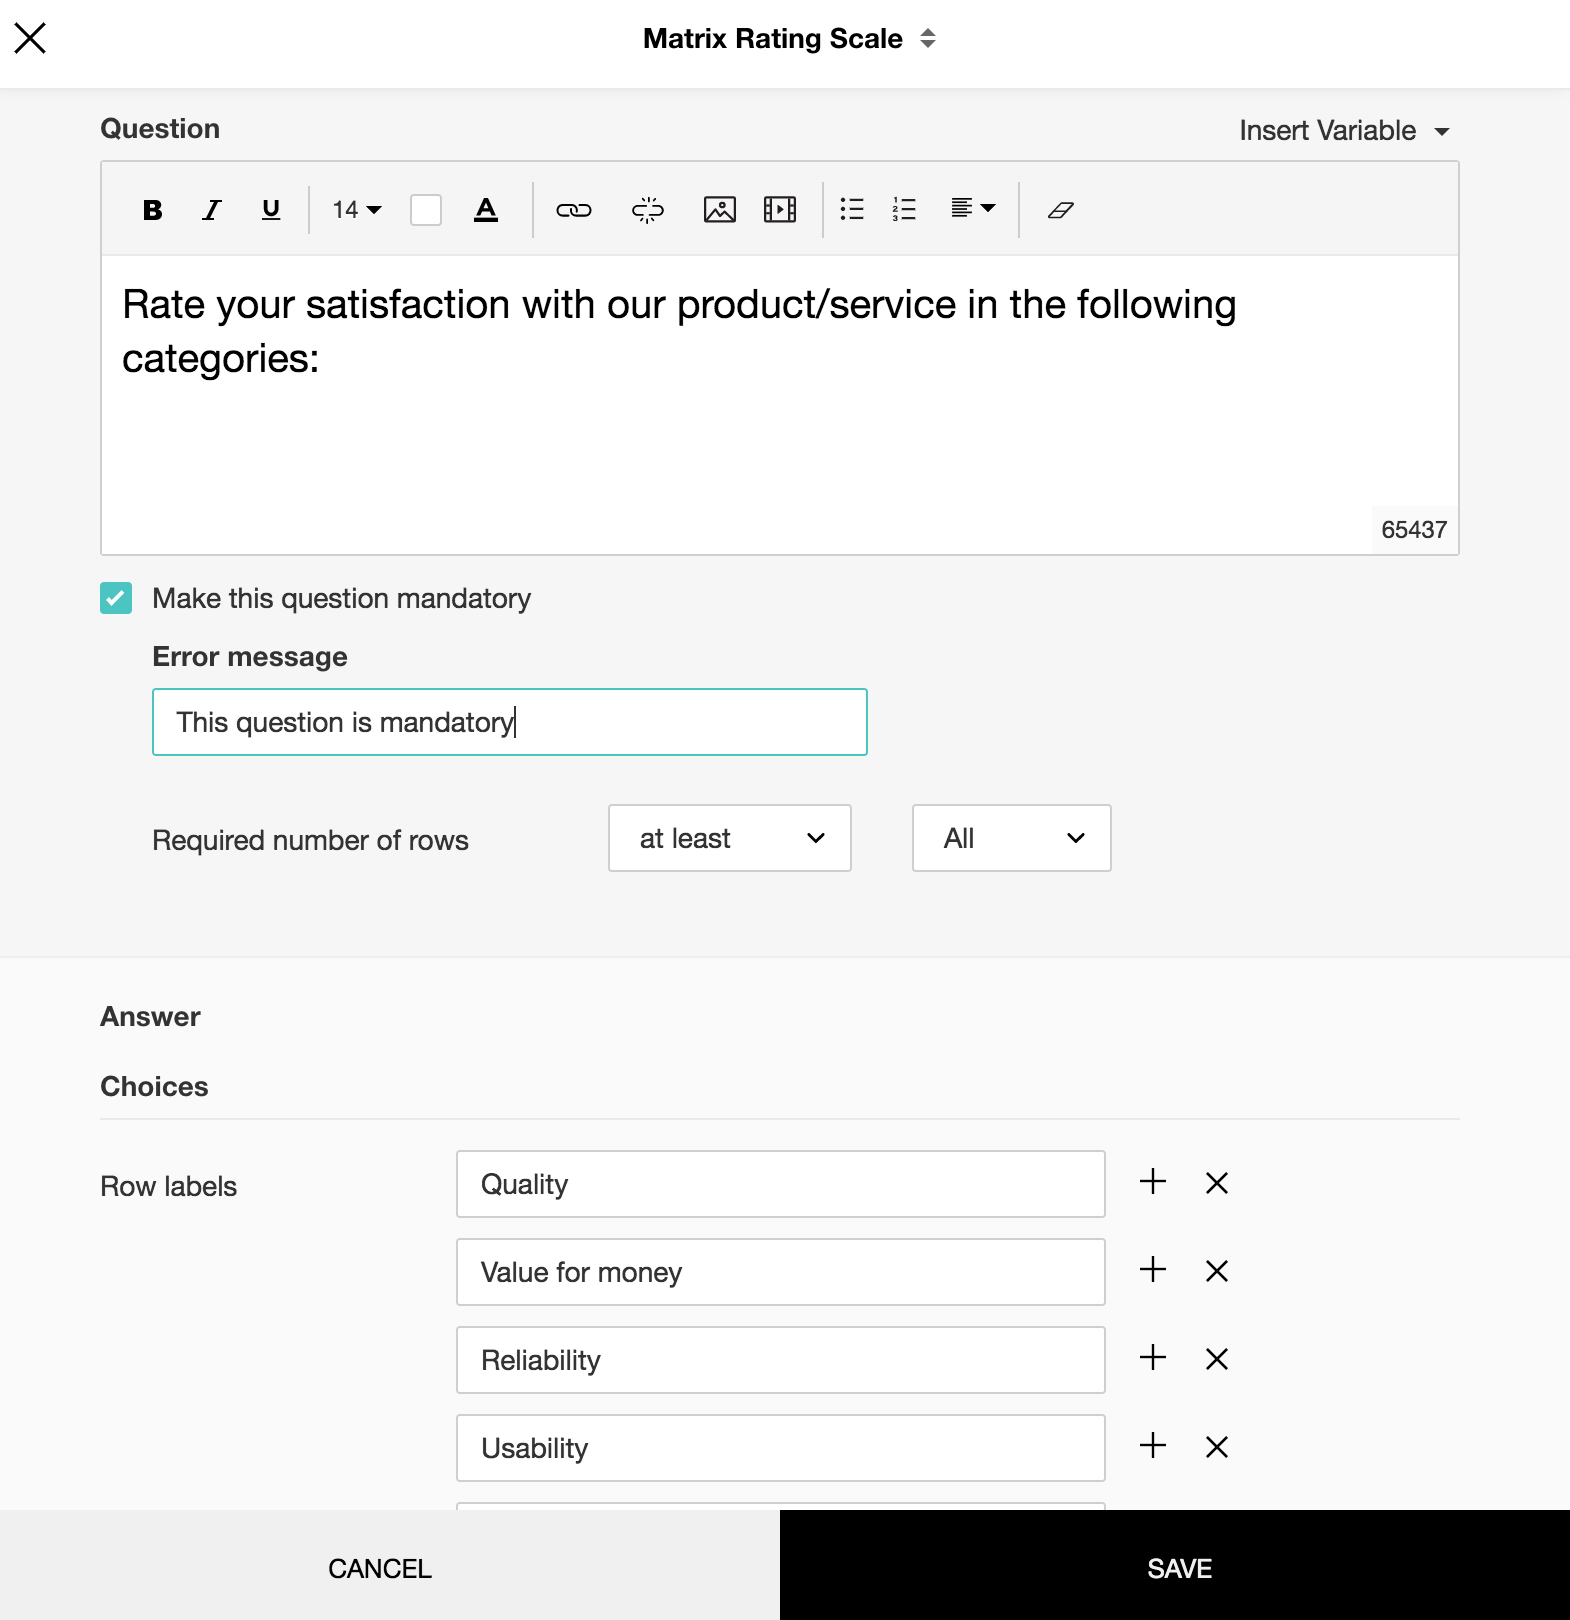Edit the Usability row label
1570x1620 pixels.
(x=781, y=1448)
